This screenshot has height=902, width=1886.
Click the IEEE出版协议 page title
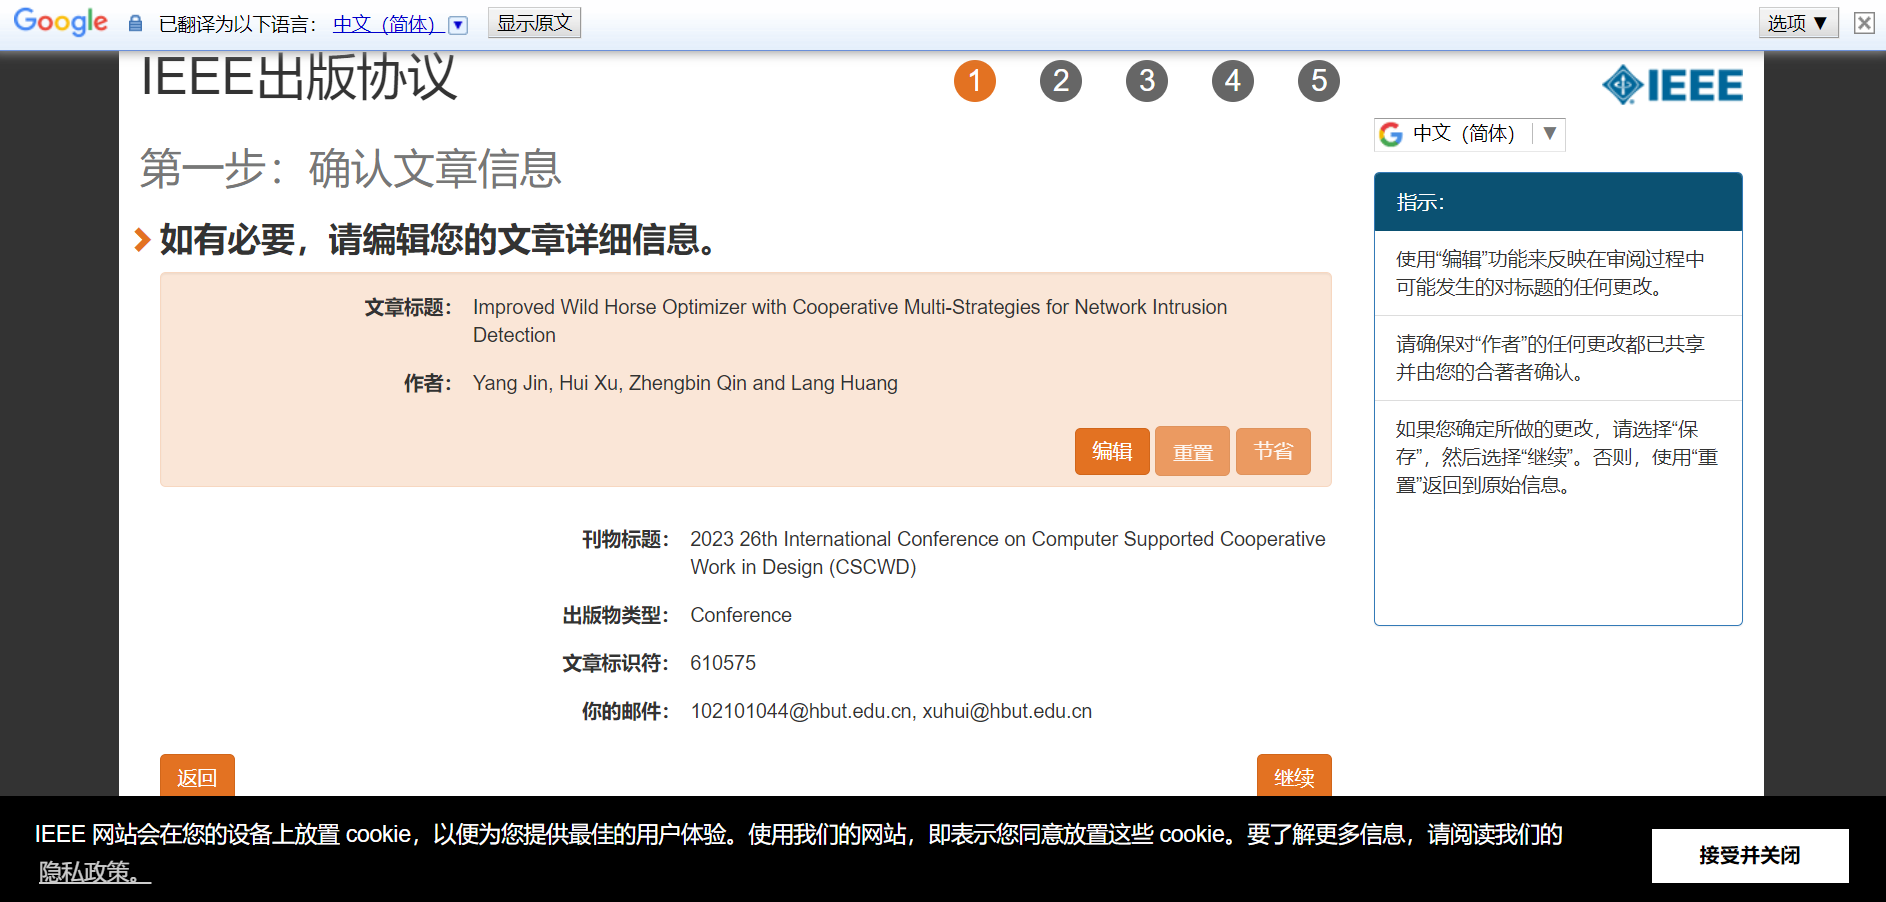click(298, 78)
